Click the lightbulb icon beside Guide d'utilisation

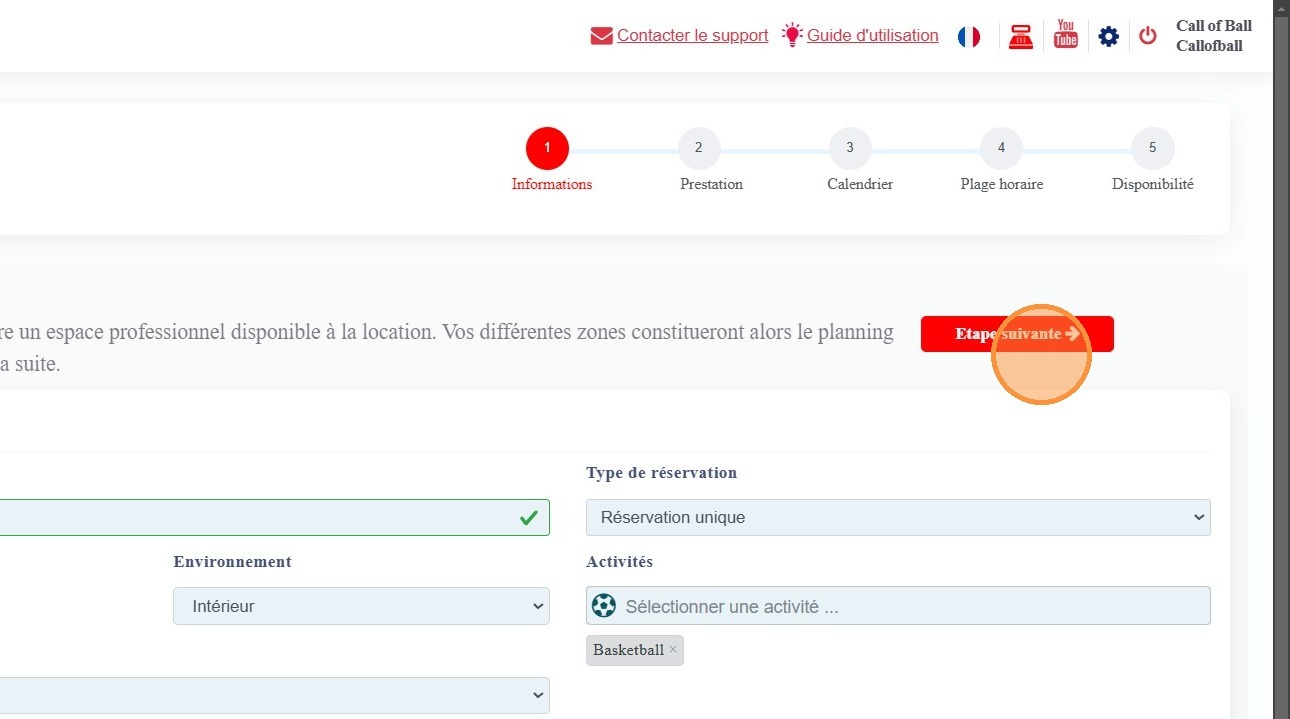[792, 35]
